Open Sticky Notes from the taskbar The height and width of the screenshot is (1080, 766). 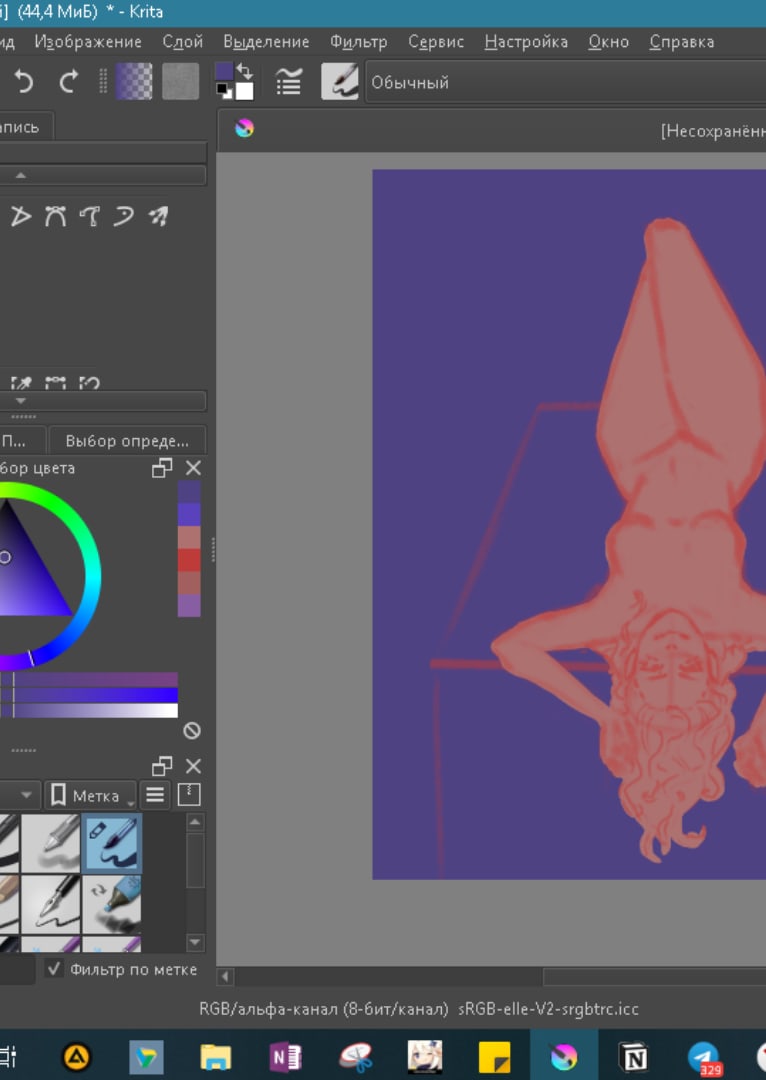494,1056
